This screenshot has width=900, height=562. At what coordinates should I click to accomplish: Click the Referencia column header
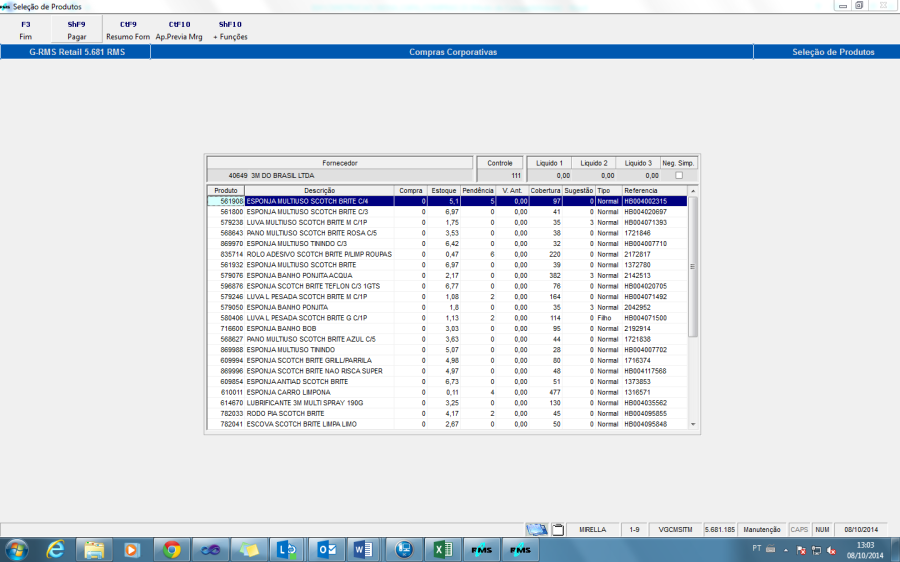(654, 191)
